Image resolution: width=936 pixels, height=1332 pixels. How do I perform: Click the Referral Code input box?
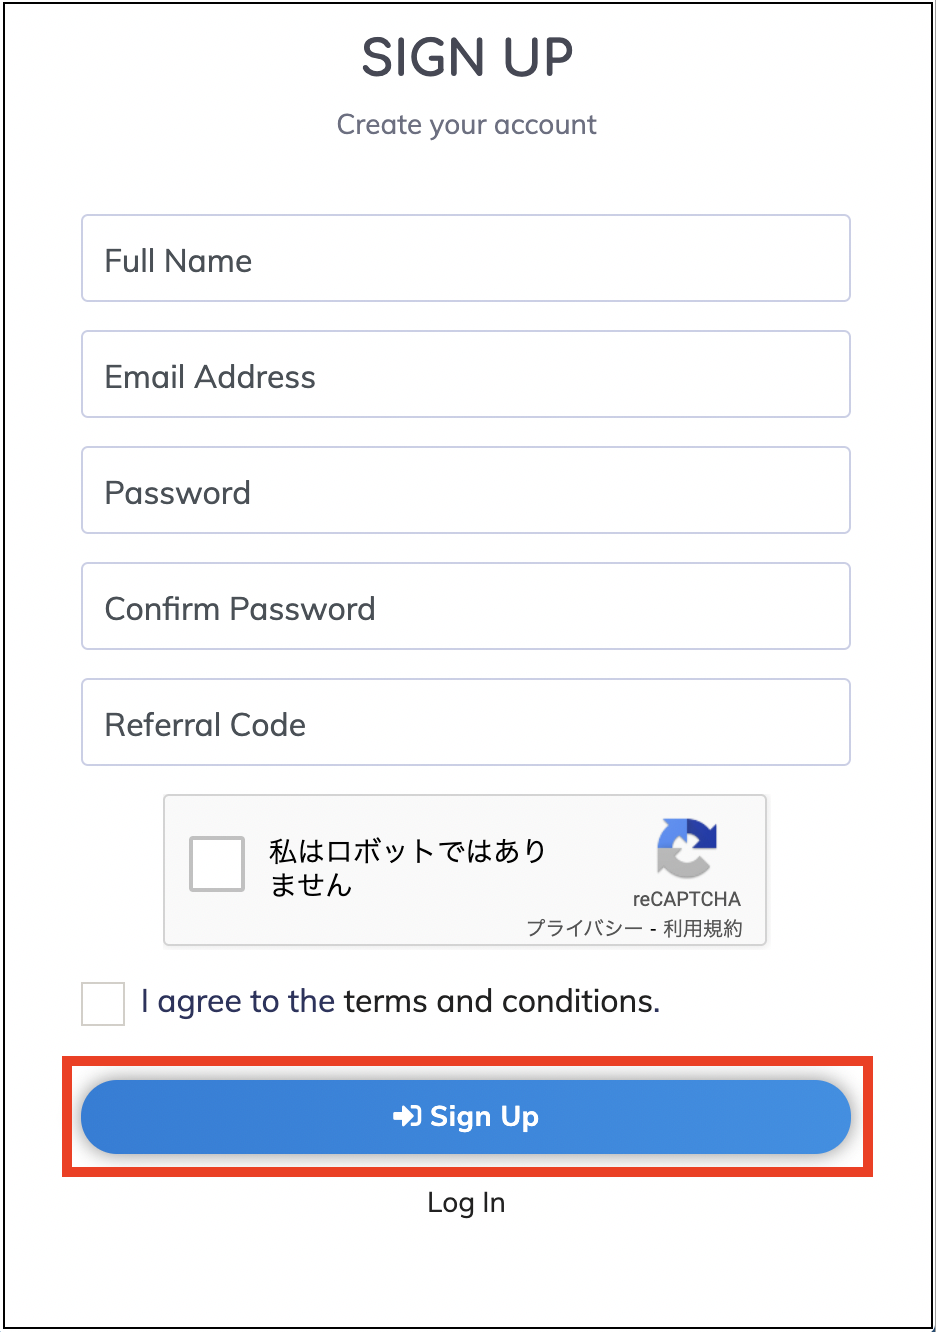point(466,722)
